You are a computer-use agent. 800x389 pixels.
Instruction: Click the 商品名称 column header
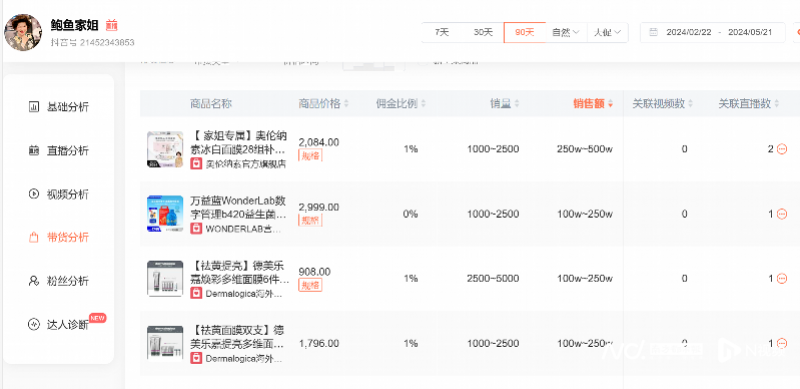pos(211,104)
